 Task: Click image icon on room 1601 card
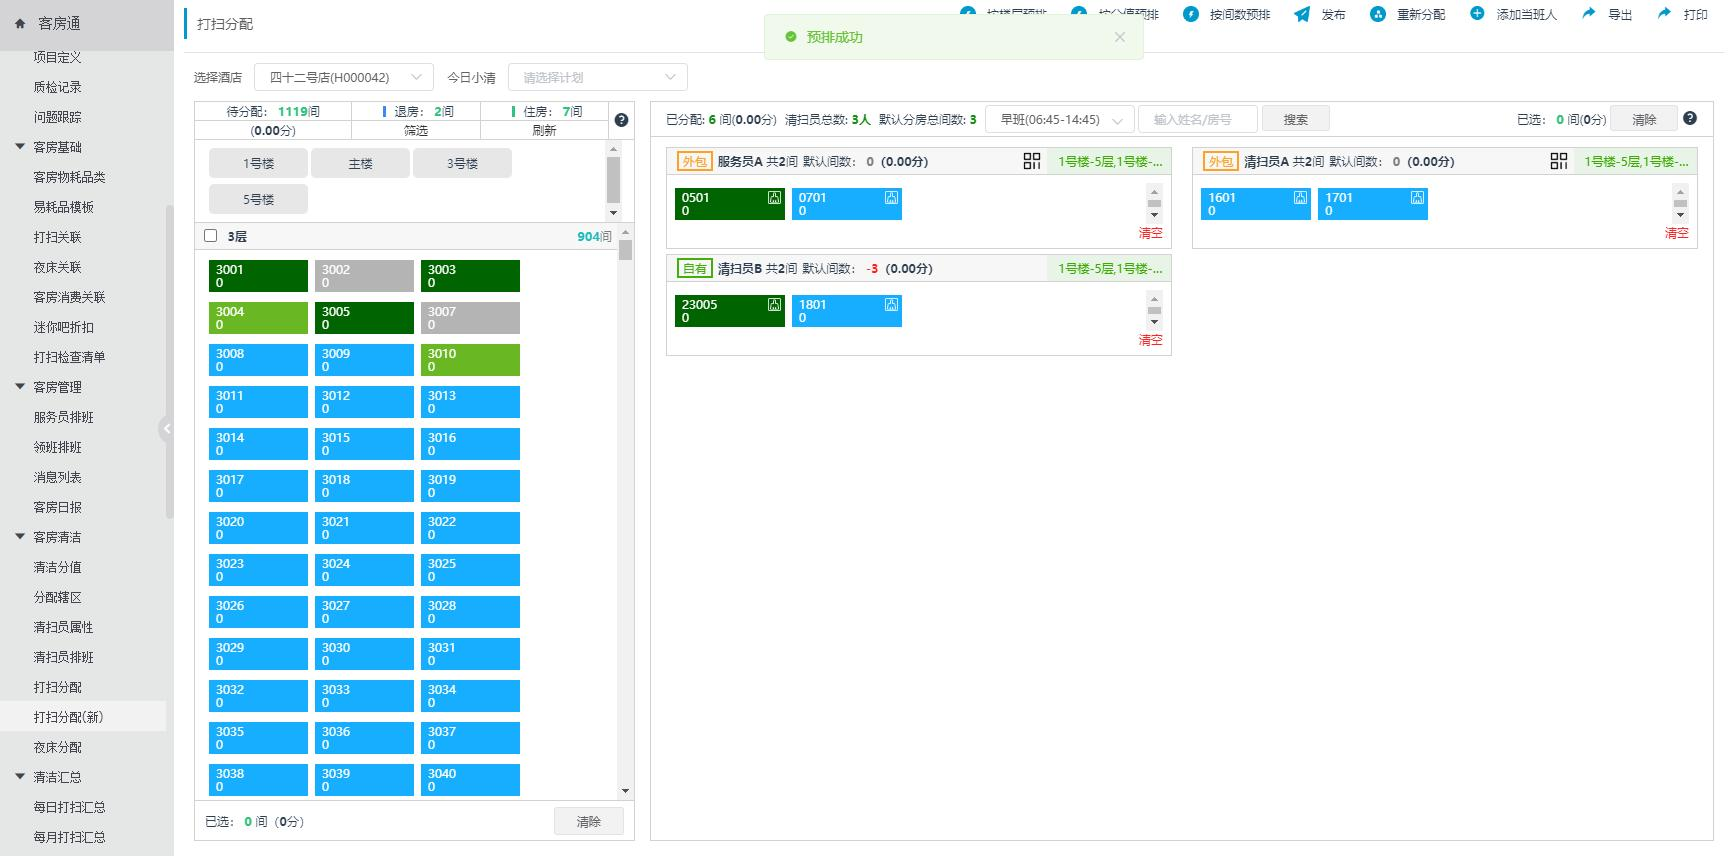pyautogui.click(x=1300, y=198)
